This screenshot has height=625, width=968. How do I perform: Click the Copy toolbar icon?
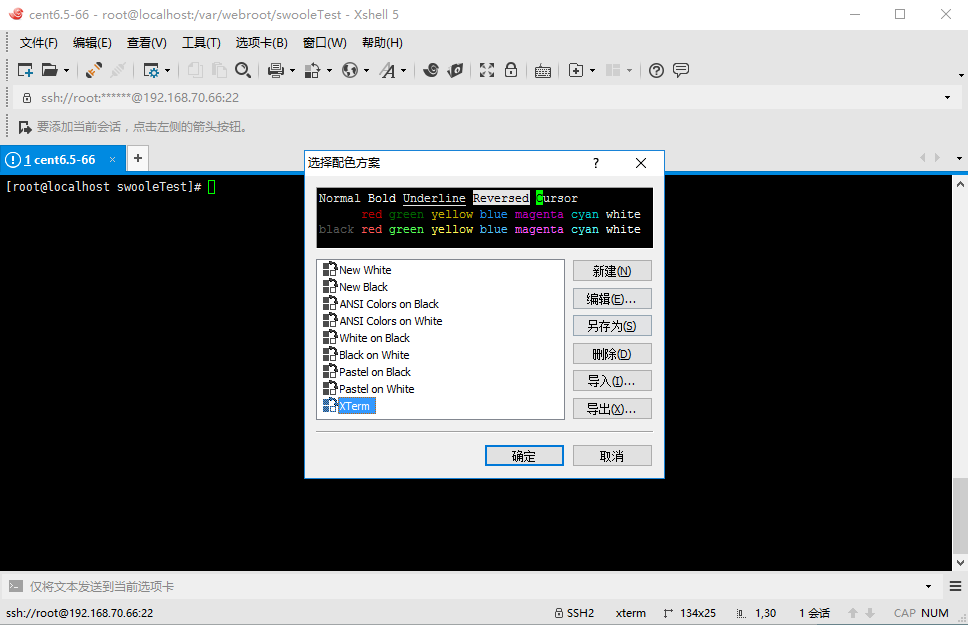[195, 70]
